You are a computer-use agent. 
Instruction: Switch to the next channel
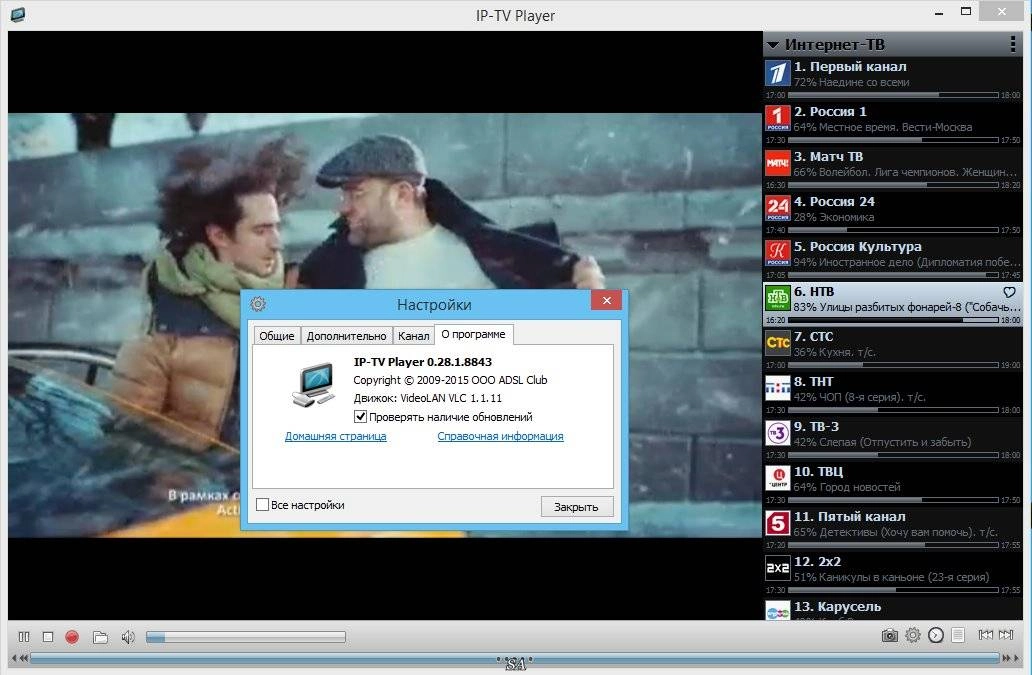pyautogui.click(x=1006, y=635)
